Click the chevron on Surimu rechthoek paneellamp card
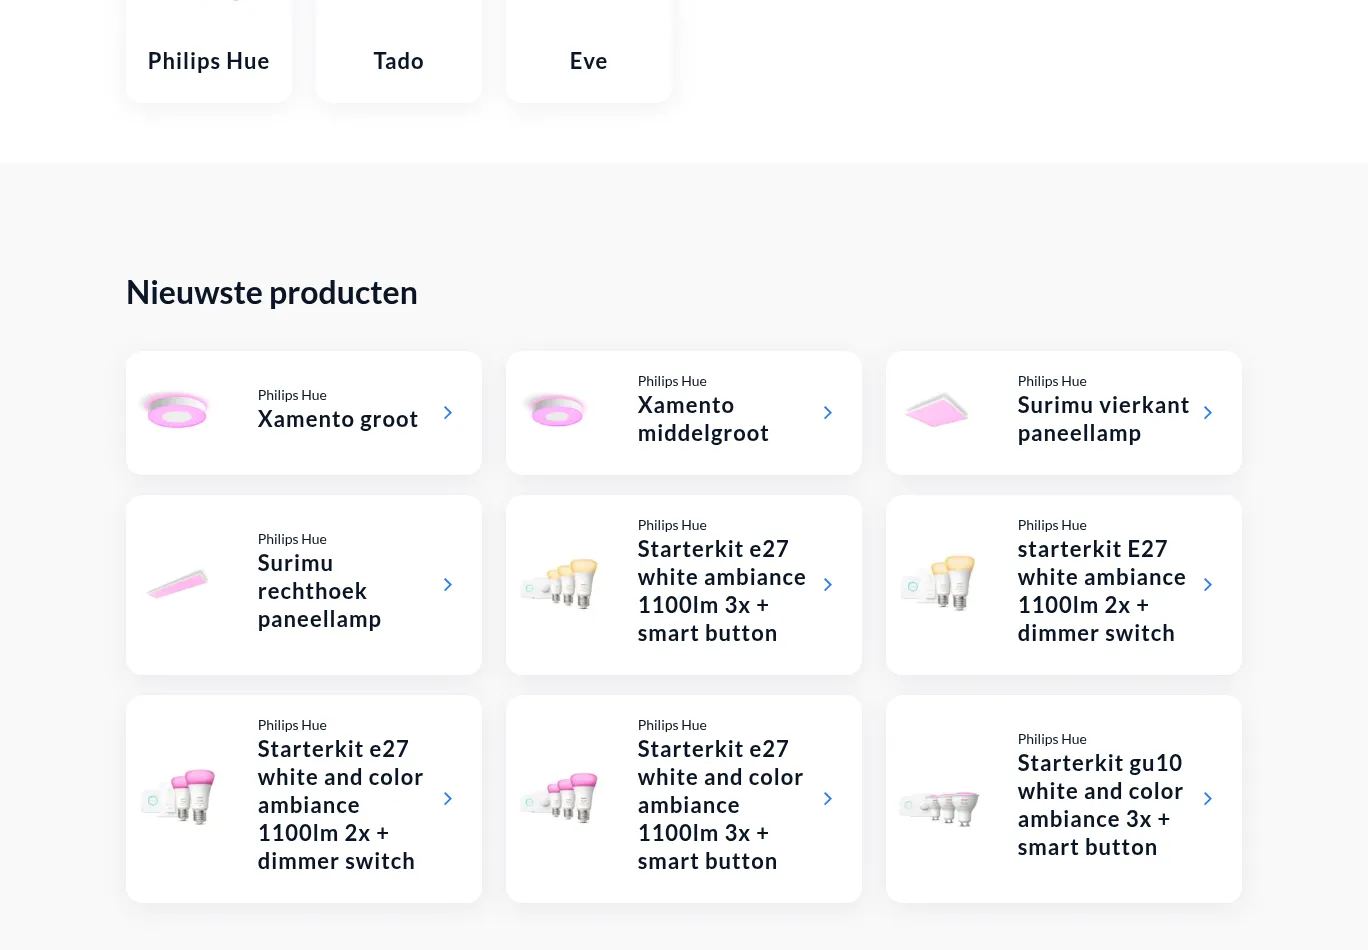 point(448,585)
